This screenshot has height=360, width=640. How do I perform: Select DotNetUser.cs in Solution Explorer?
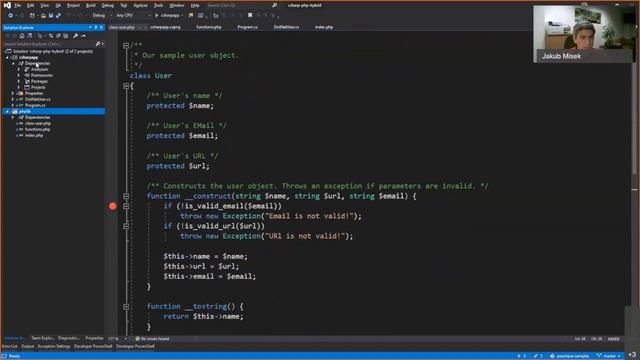pyautogui.click(x=38, y=99)
